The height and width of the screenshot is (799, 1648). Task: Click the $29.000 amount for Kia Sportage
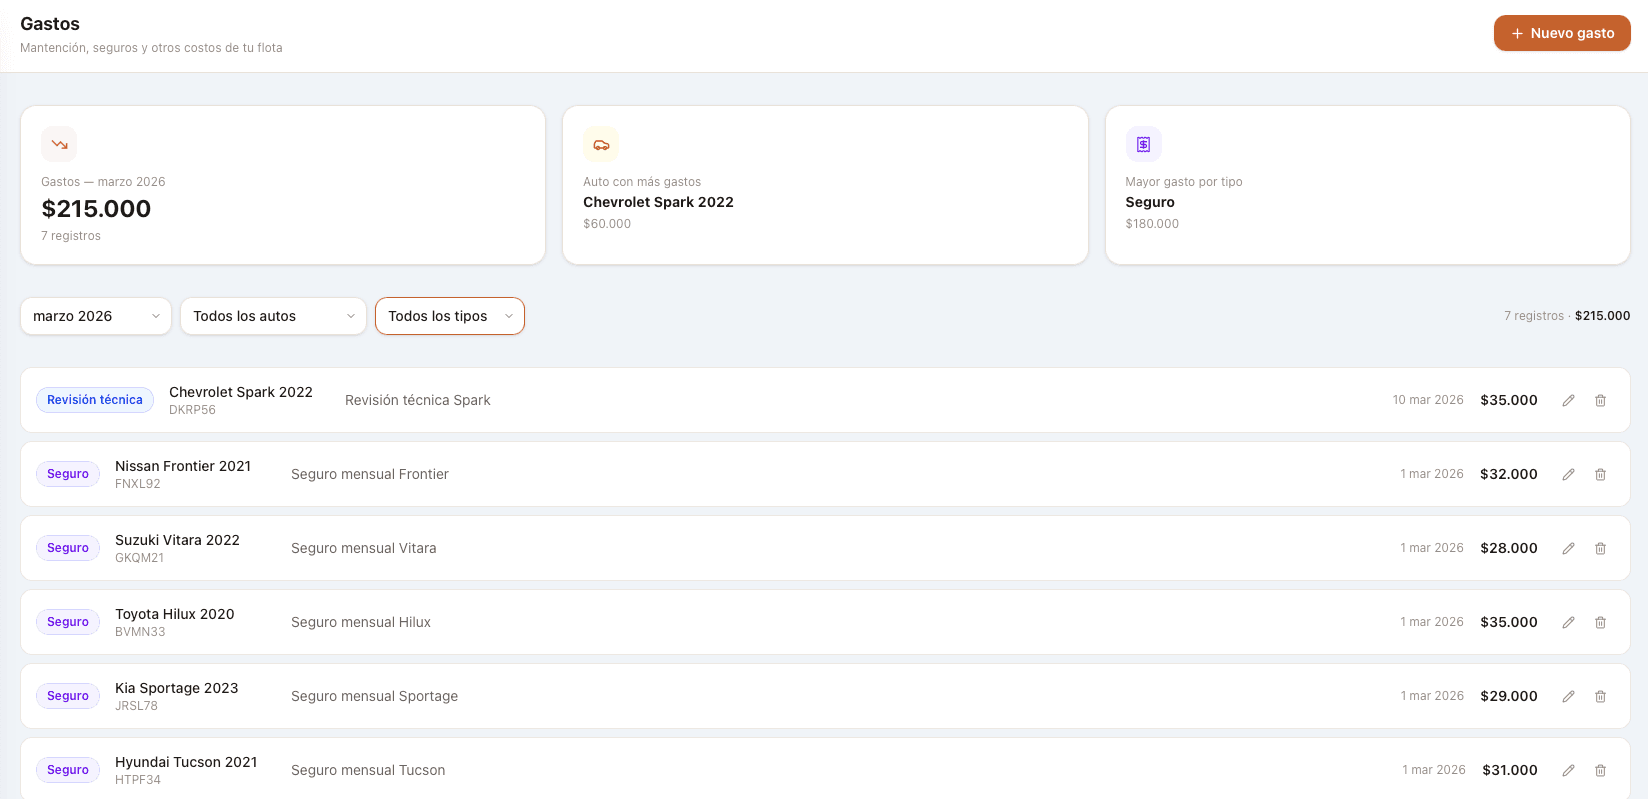click(1509, 696)
